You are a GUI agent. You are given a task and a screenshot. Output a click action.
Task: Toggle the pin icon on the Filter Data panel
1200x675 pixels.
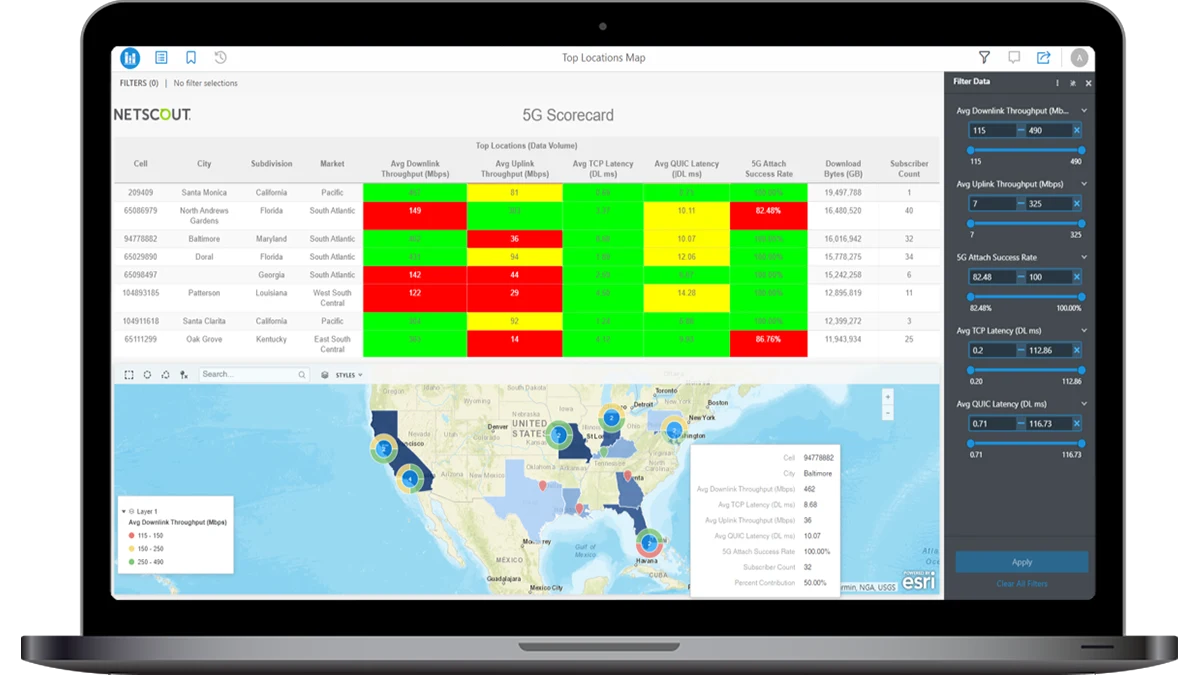coord(1071,83)
